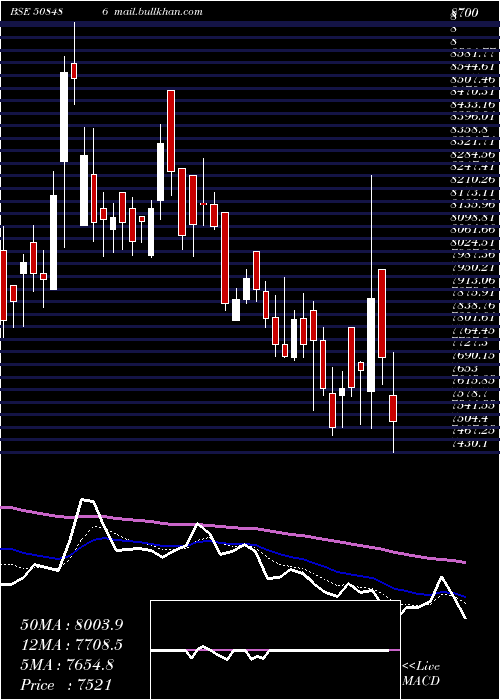Screen dimensions: 500x700
Task: Click the 7690.15 price axis label
Action: tap(472, 355)
